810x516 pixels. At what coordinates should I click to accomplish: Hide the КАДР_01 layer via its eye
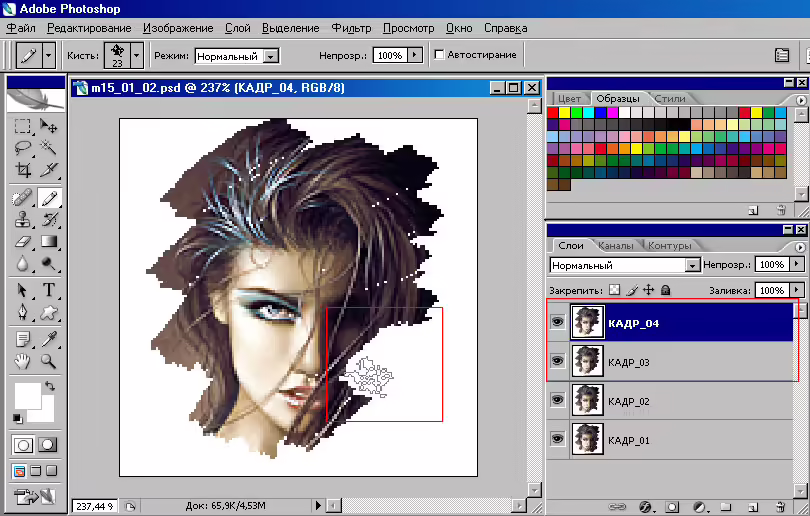[557, 439]
